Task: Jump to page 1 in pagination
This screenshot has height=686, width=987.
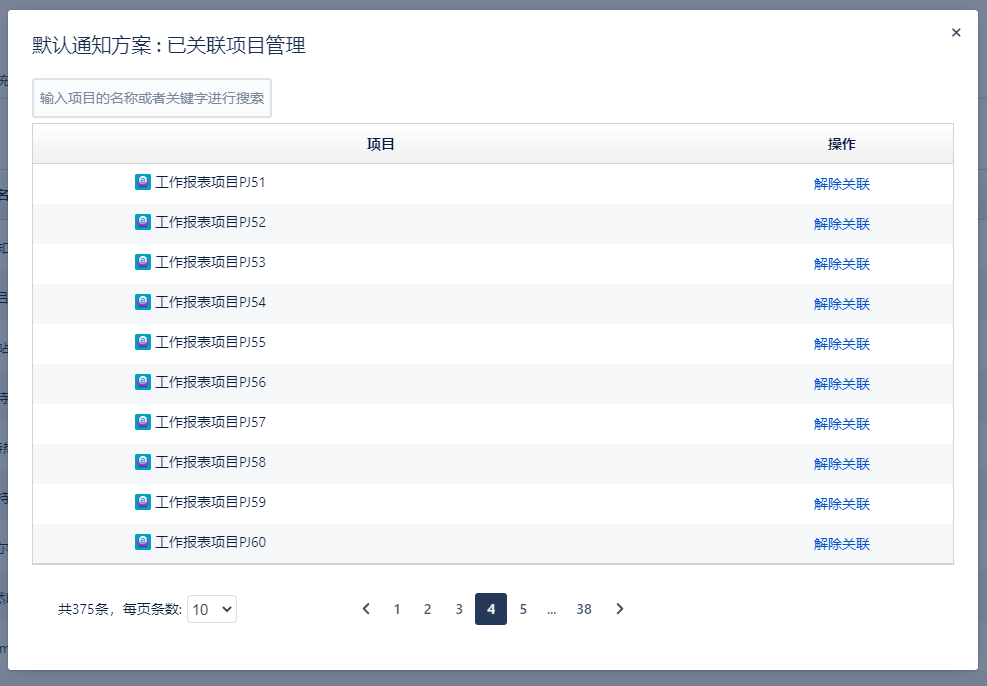Action: point(397,609)
